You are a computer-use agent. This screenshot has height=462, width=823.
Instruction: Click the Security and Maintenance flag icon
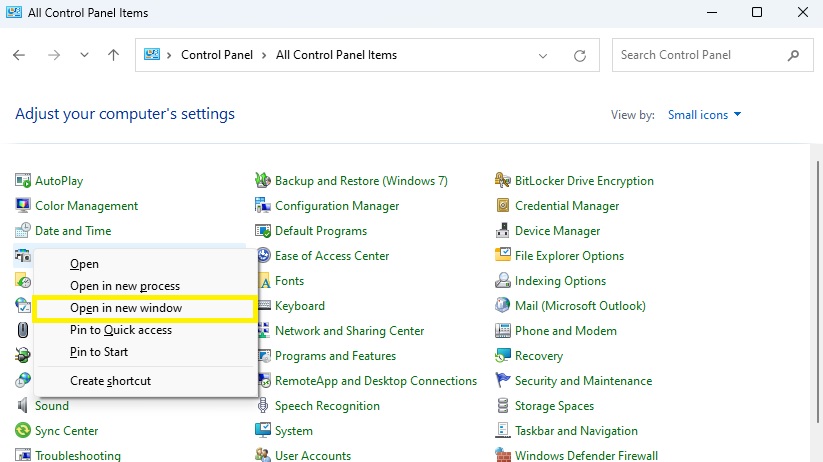coord(502,381)
